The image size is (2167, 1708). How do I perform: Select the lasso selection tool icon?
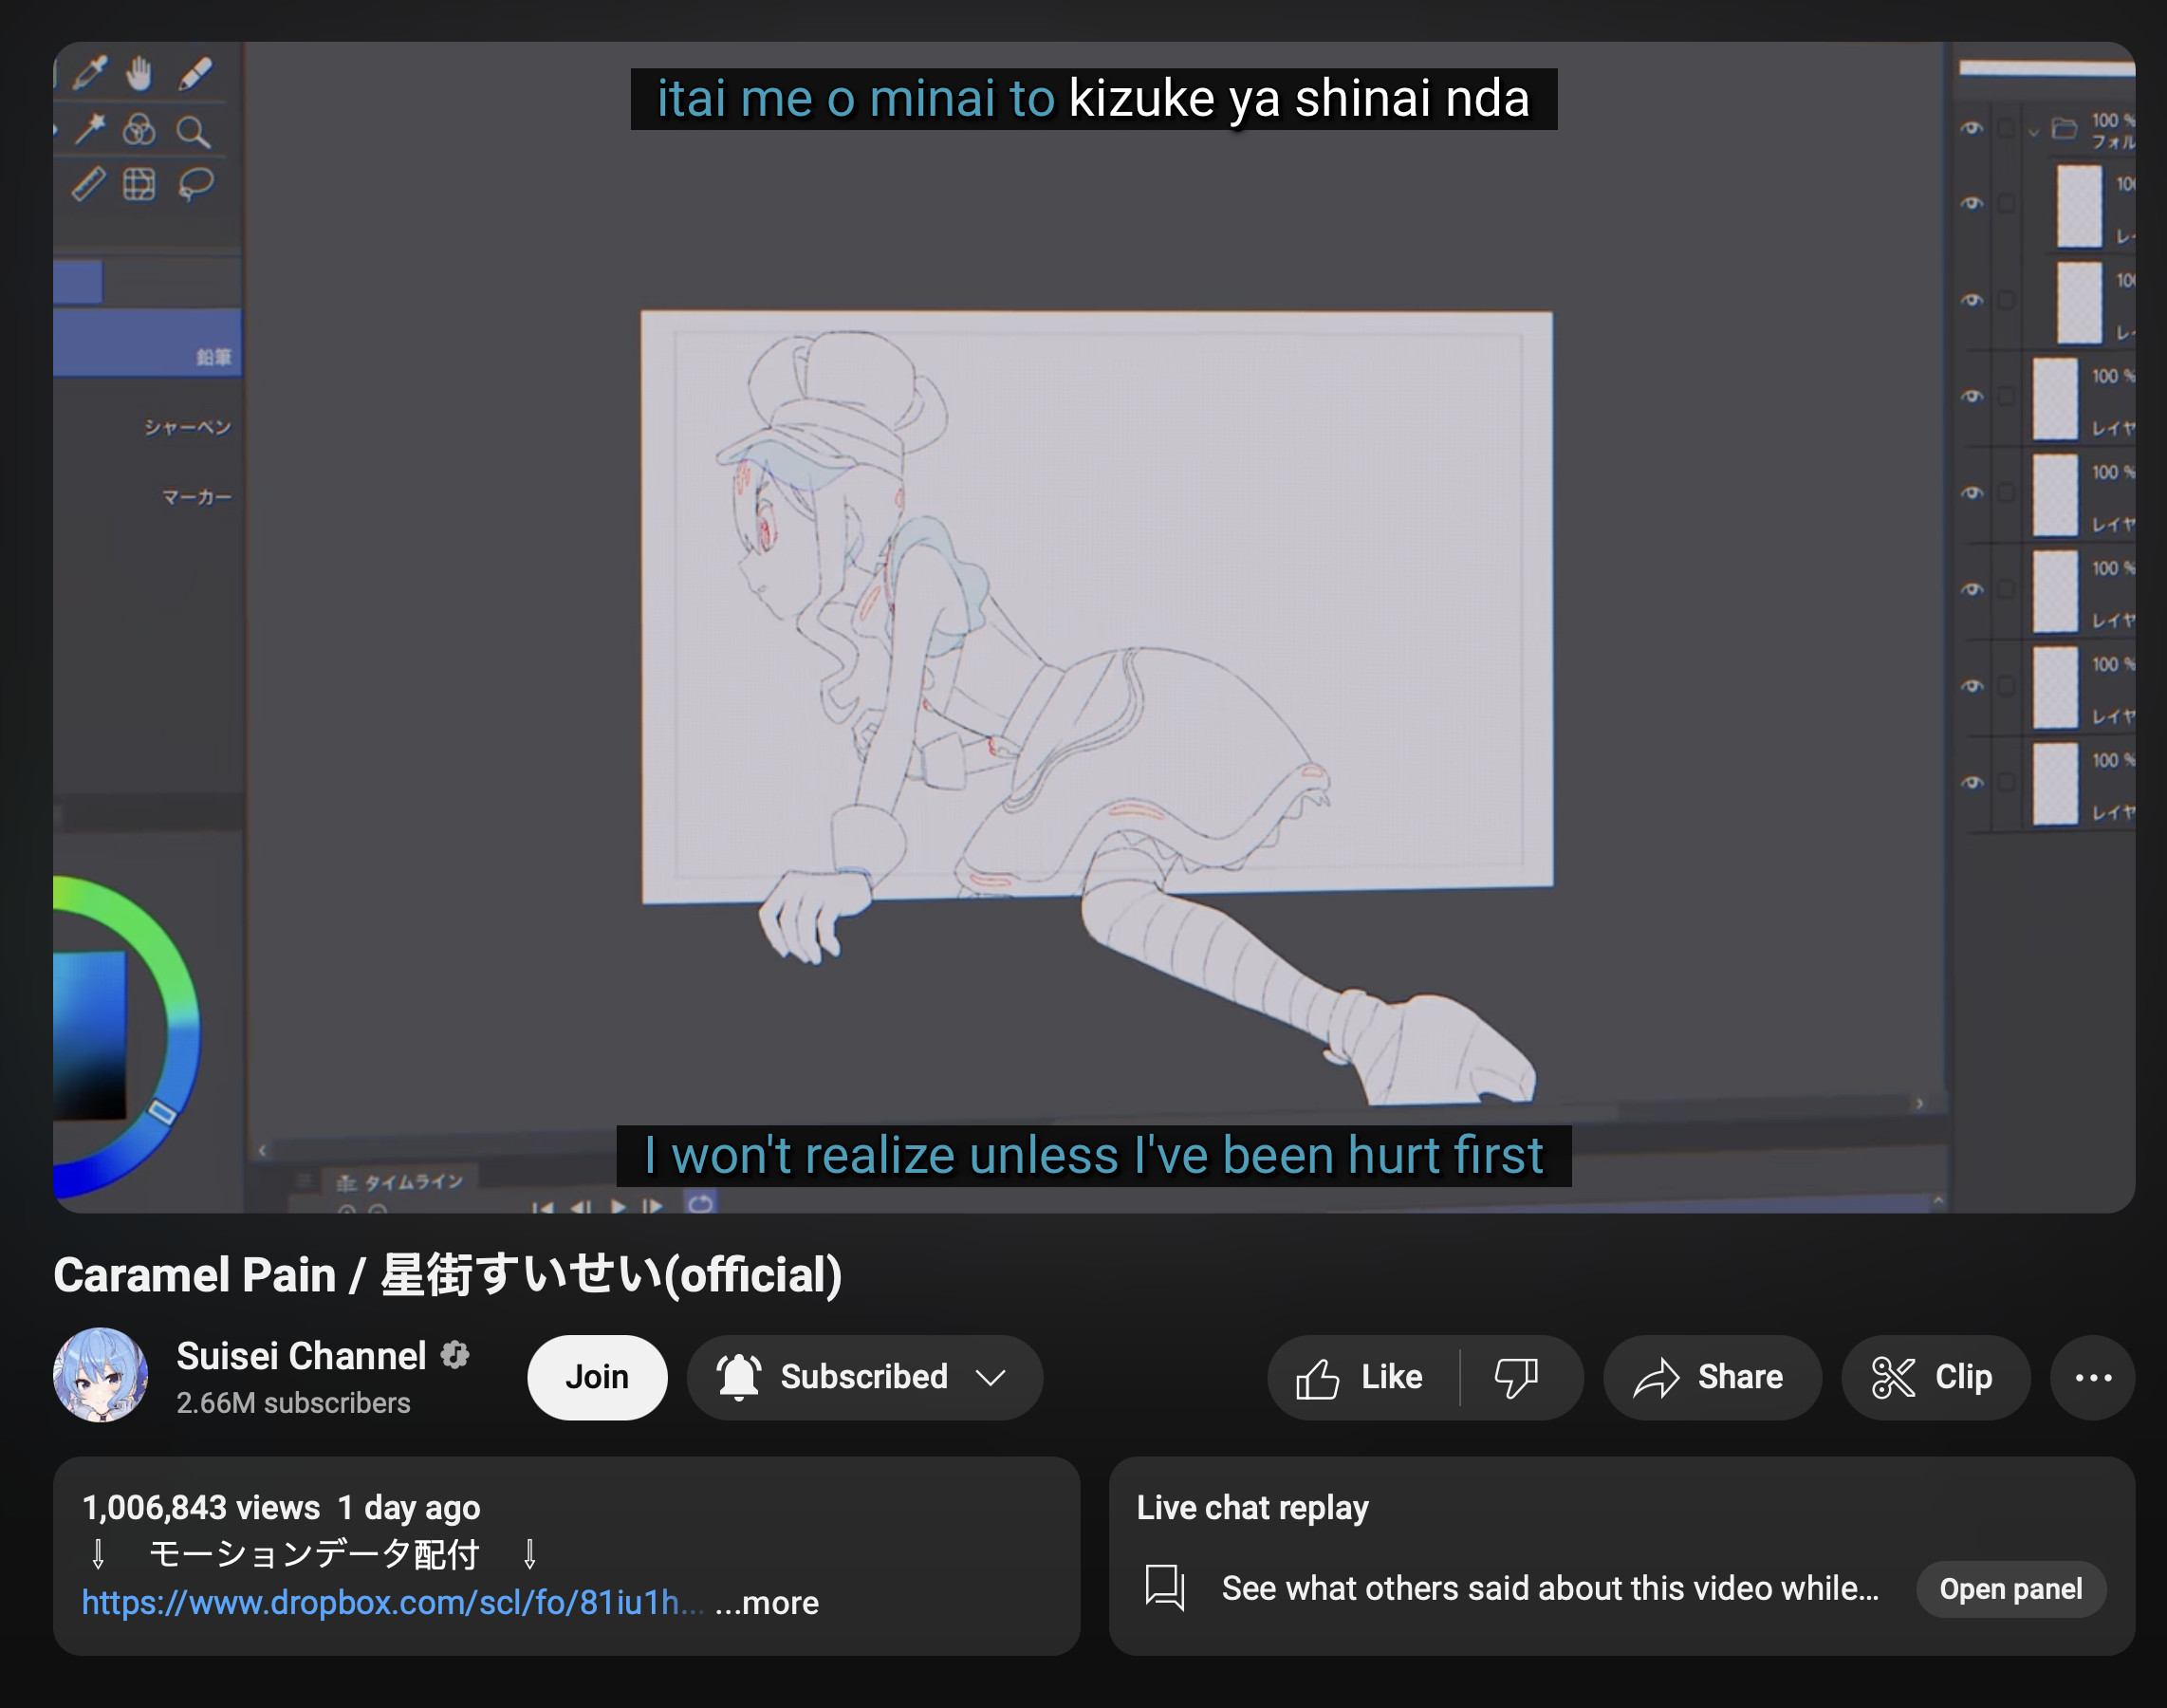[195, 185]
